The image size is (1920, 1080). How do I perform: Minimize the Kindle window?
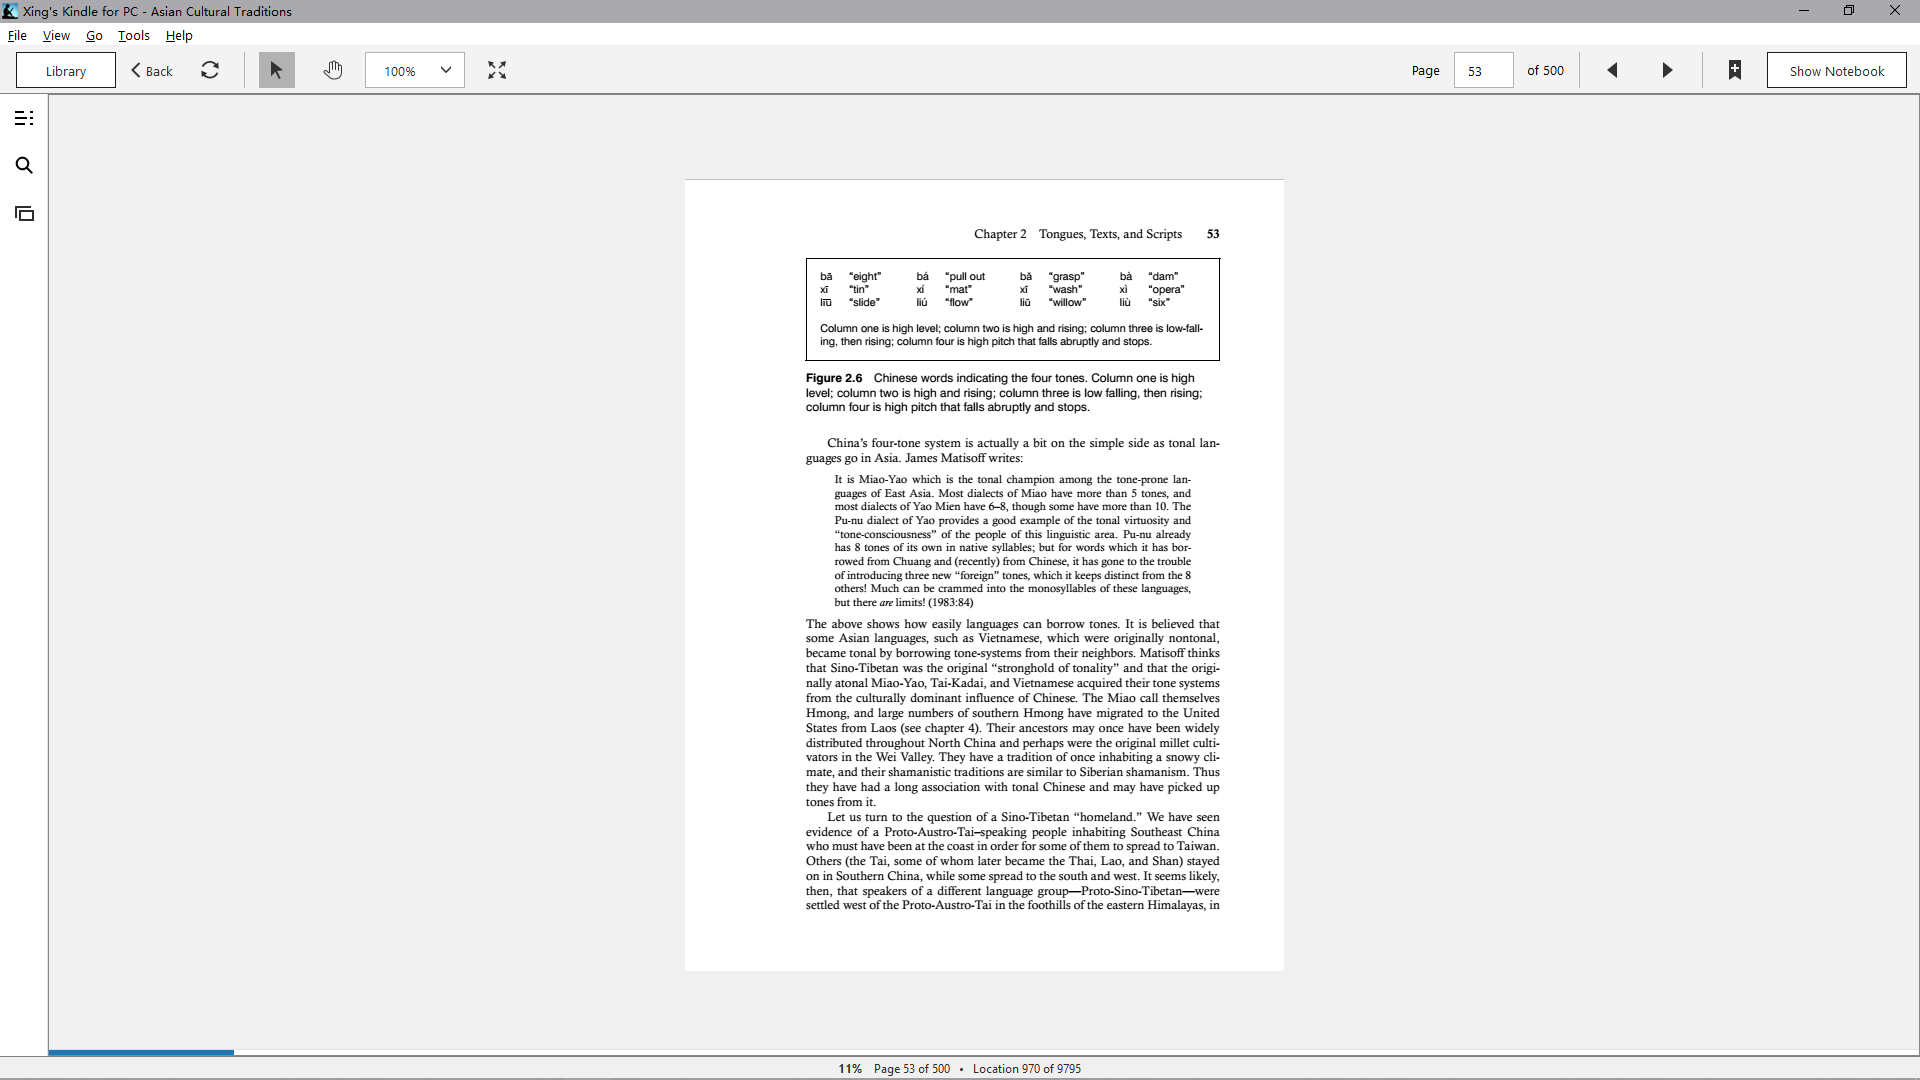(1804, 11)
